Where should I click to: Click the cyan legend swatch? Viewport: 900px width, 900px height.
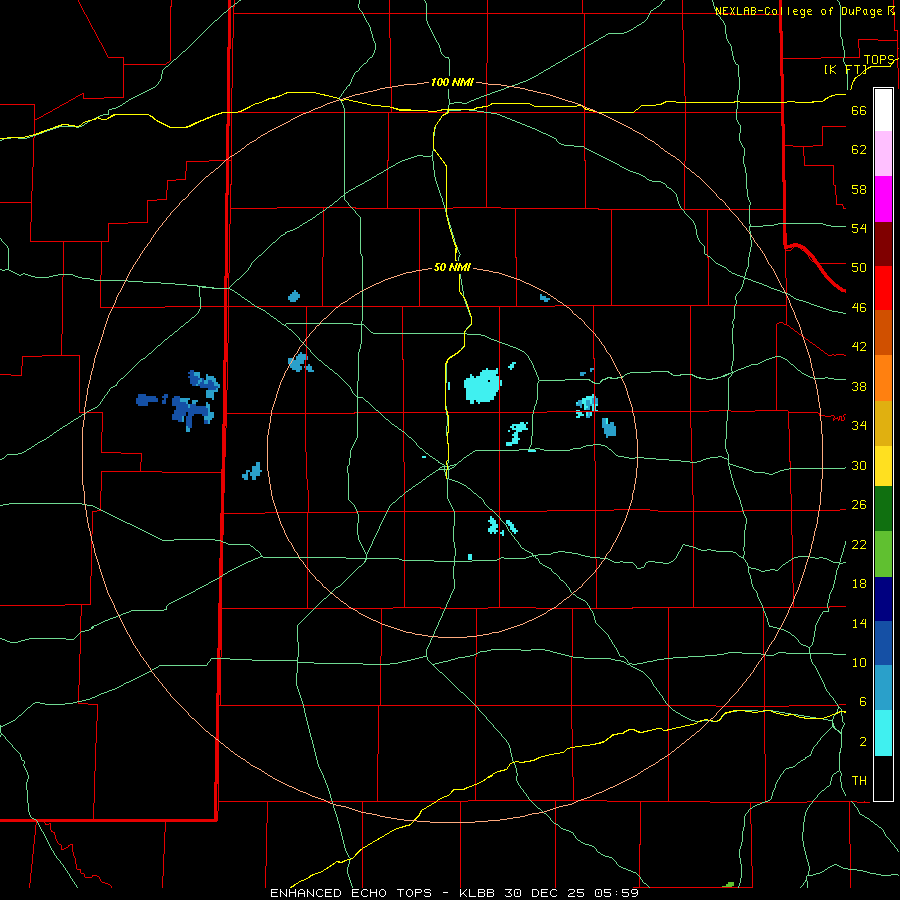coord(883,733)
